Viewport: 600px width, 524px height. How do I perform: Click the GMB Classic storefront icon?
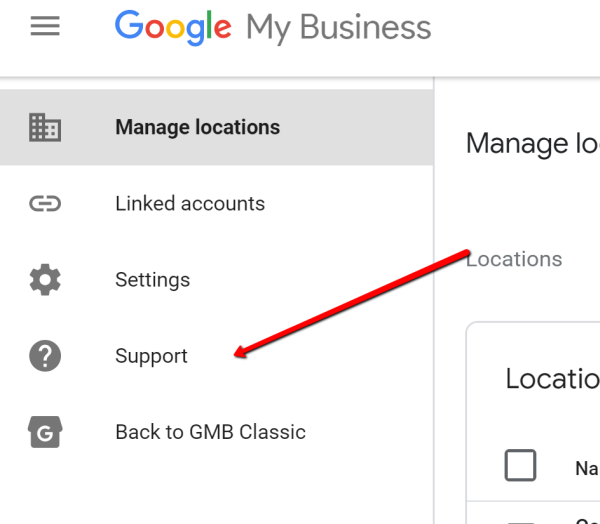pyautogui.click(x=45, y=432)
